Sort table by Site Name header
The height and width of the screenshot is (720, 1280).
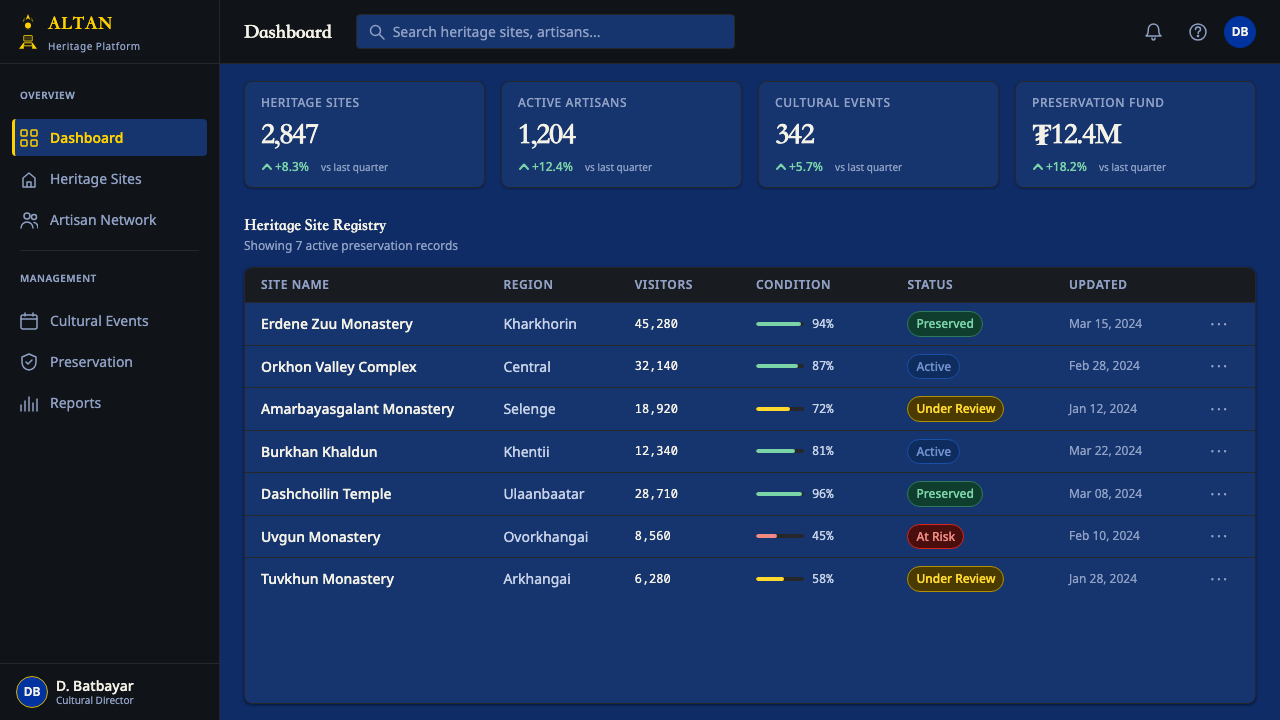click(x=295, y=285)
